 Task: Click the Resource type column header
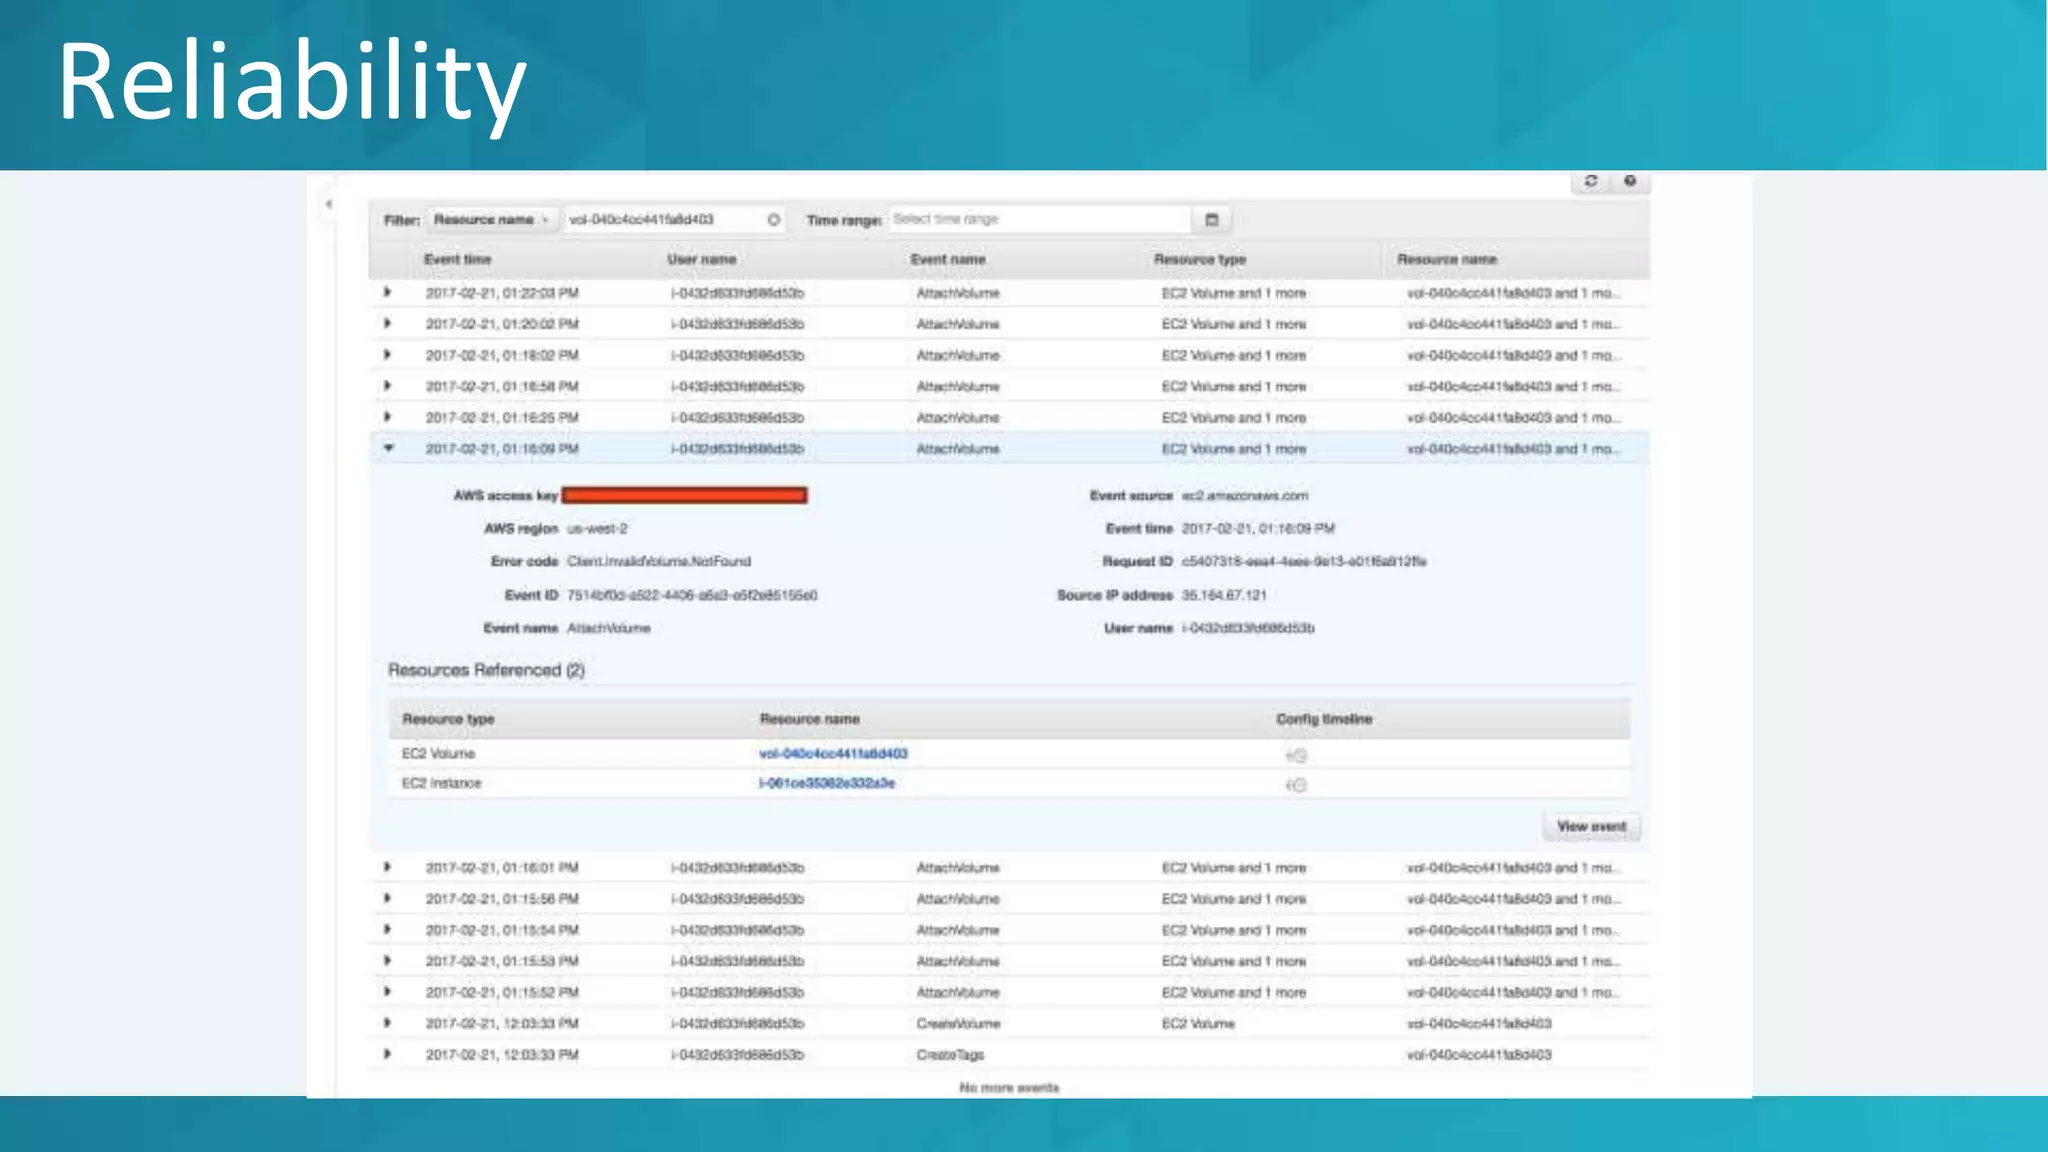(x=1199, y=260)
